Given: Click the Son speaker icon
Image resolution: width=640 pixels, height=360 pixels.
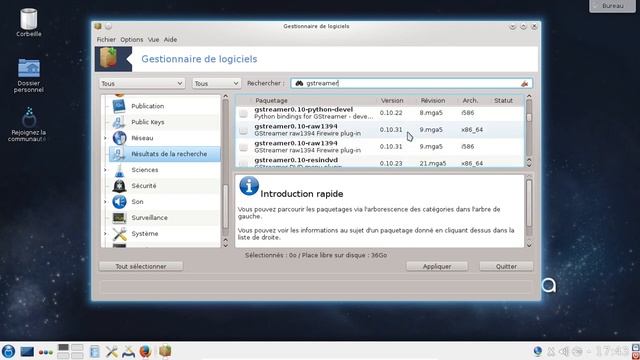Looking at the screenshot, I should tap(119, 202).
